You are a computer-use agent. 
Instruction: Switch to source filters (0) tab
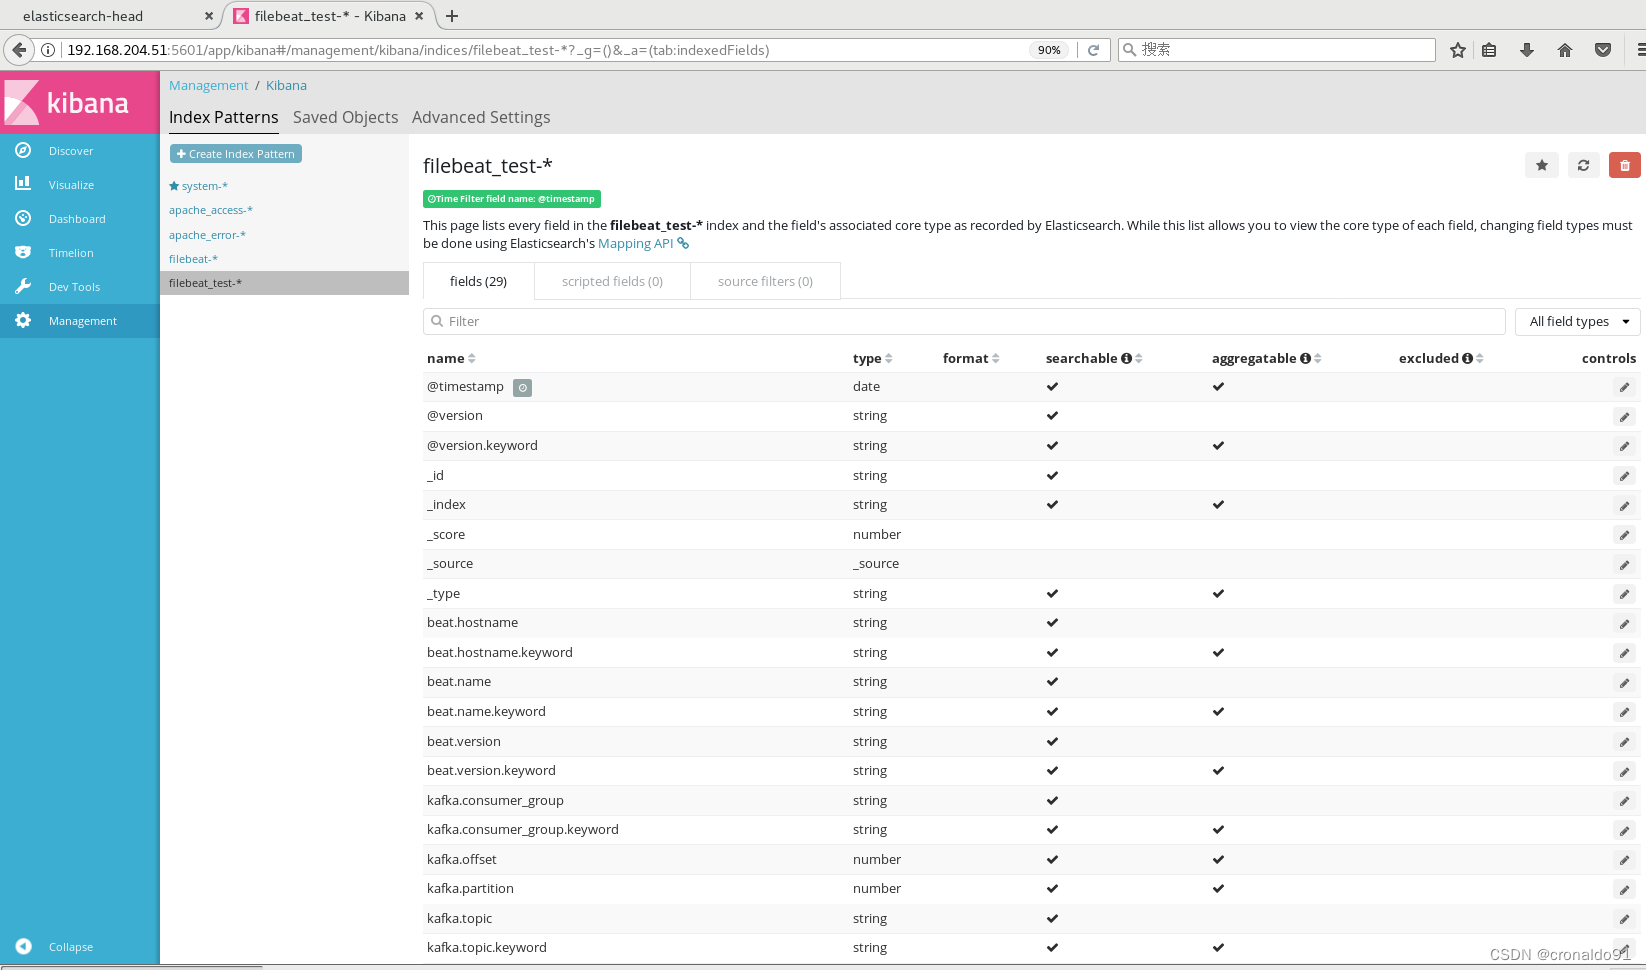[x=765, y=281]
